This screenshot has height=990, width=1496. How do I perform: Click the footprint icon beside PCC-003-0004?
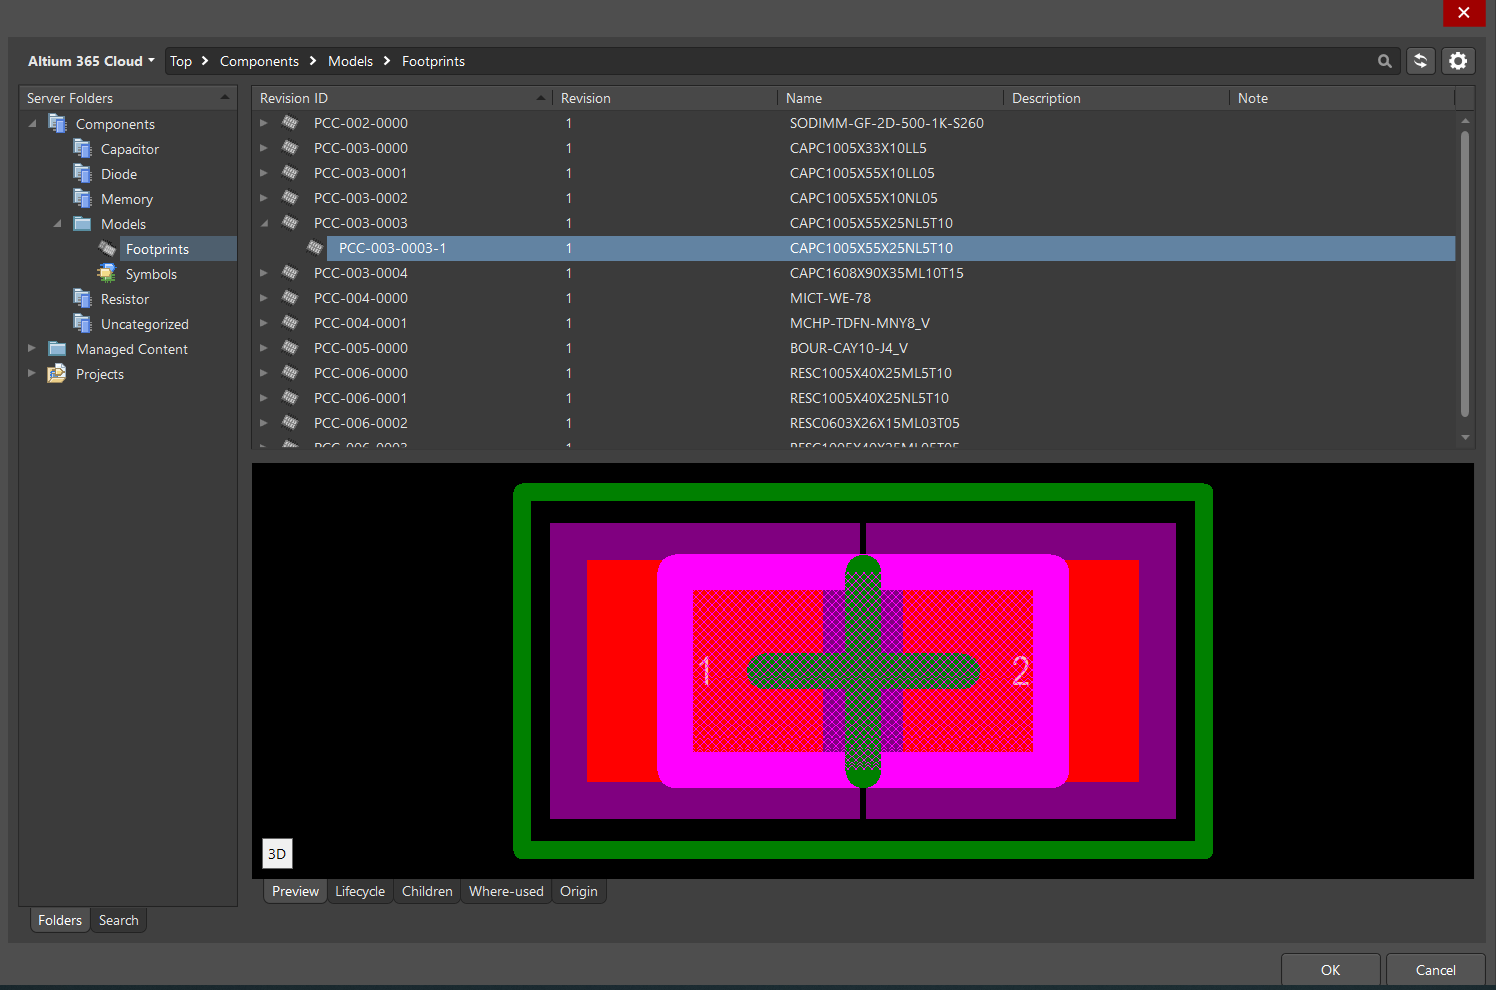click(289, 272)
